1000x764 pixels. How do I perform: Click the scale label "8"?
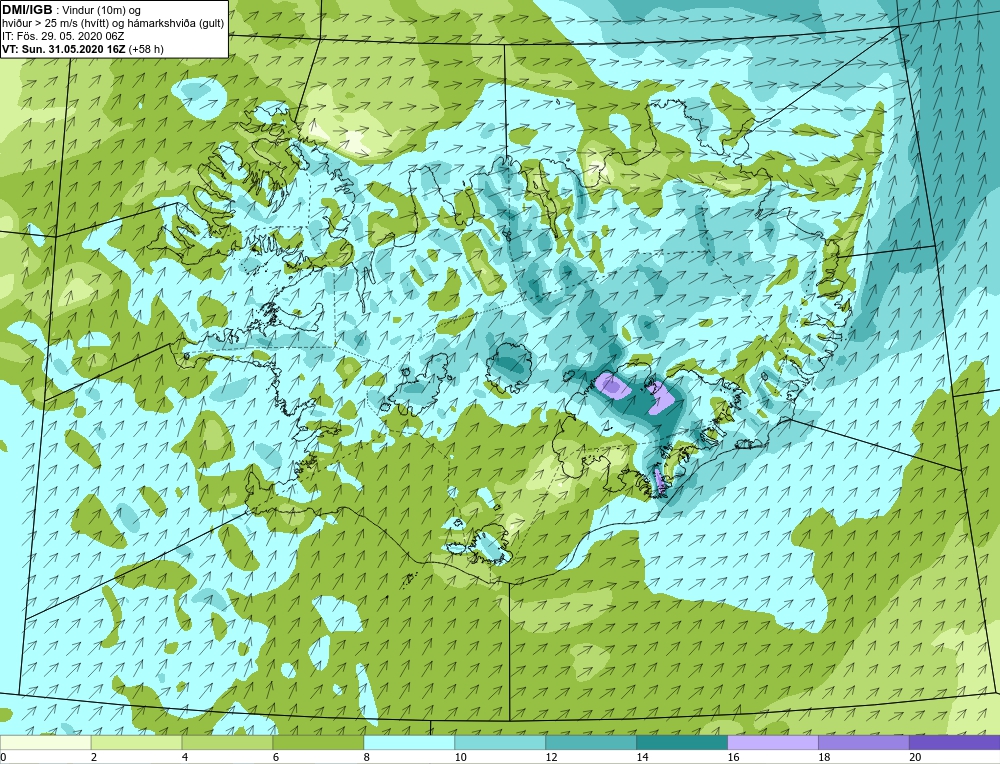(367, 757)
